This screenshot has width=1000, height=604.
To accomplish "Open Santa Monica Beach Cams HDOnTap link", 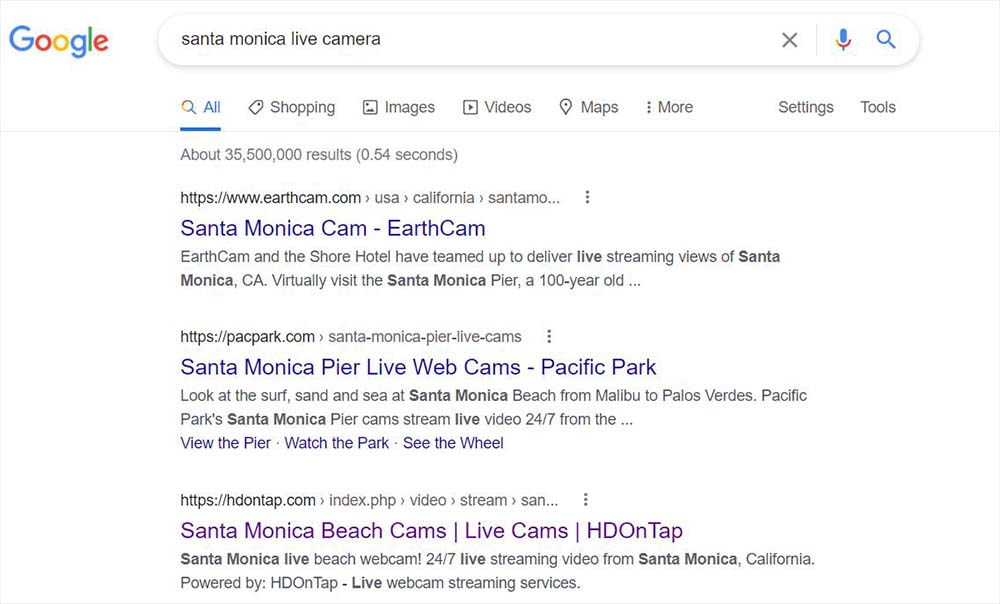I will (431, 530).
